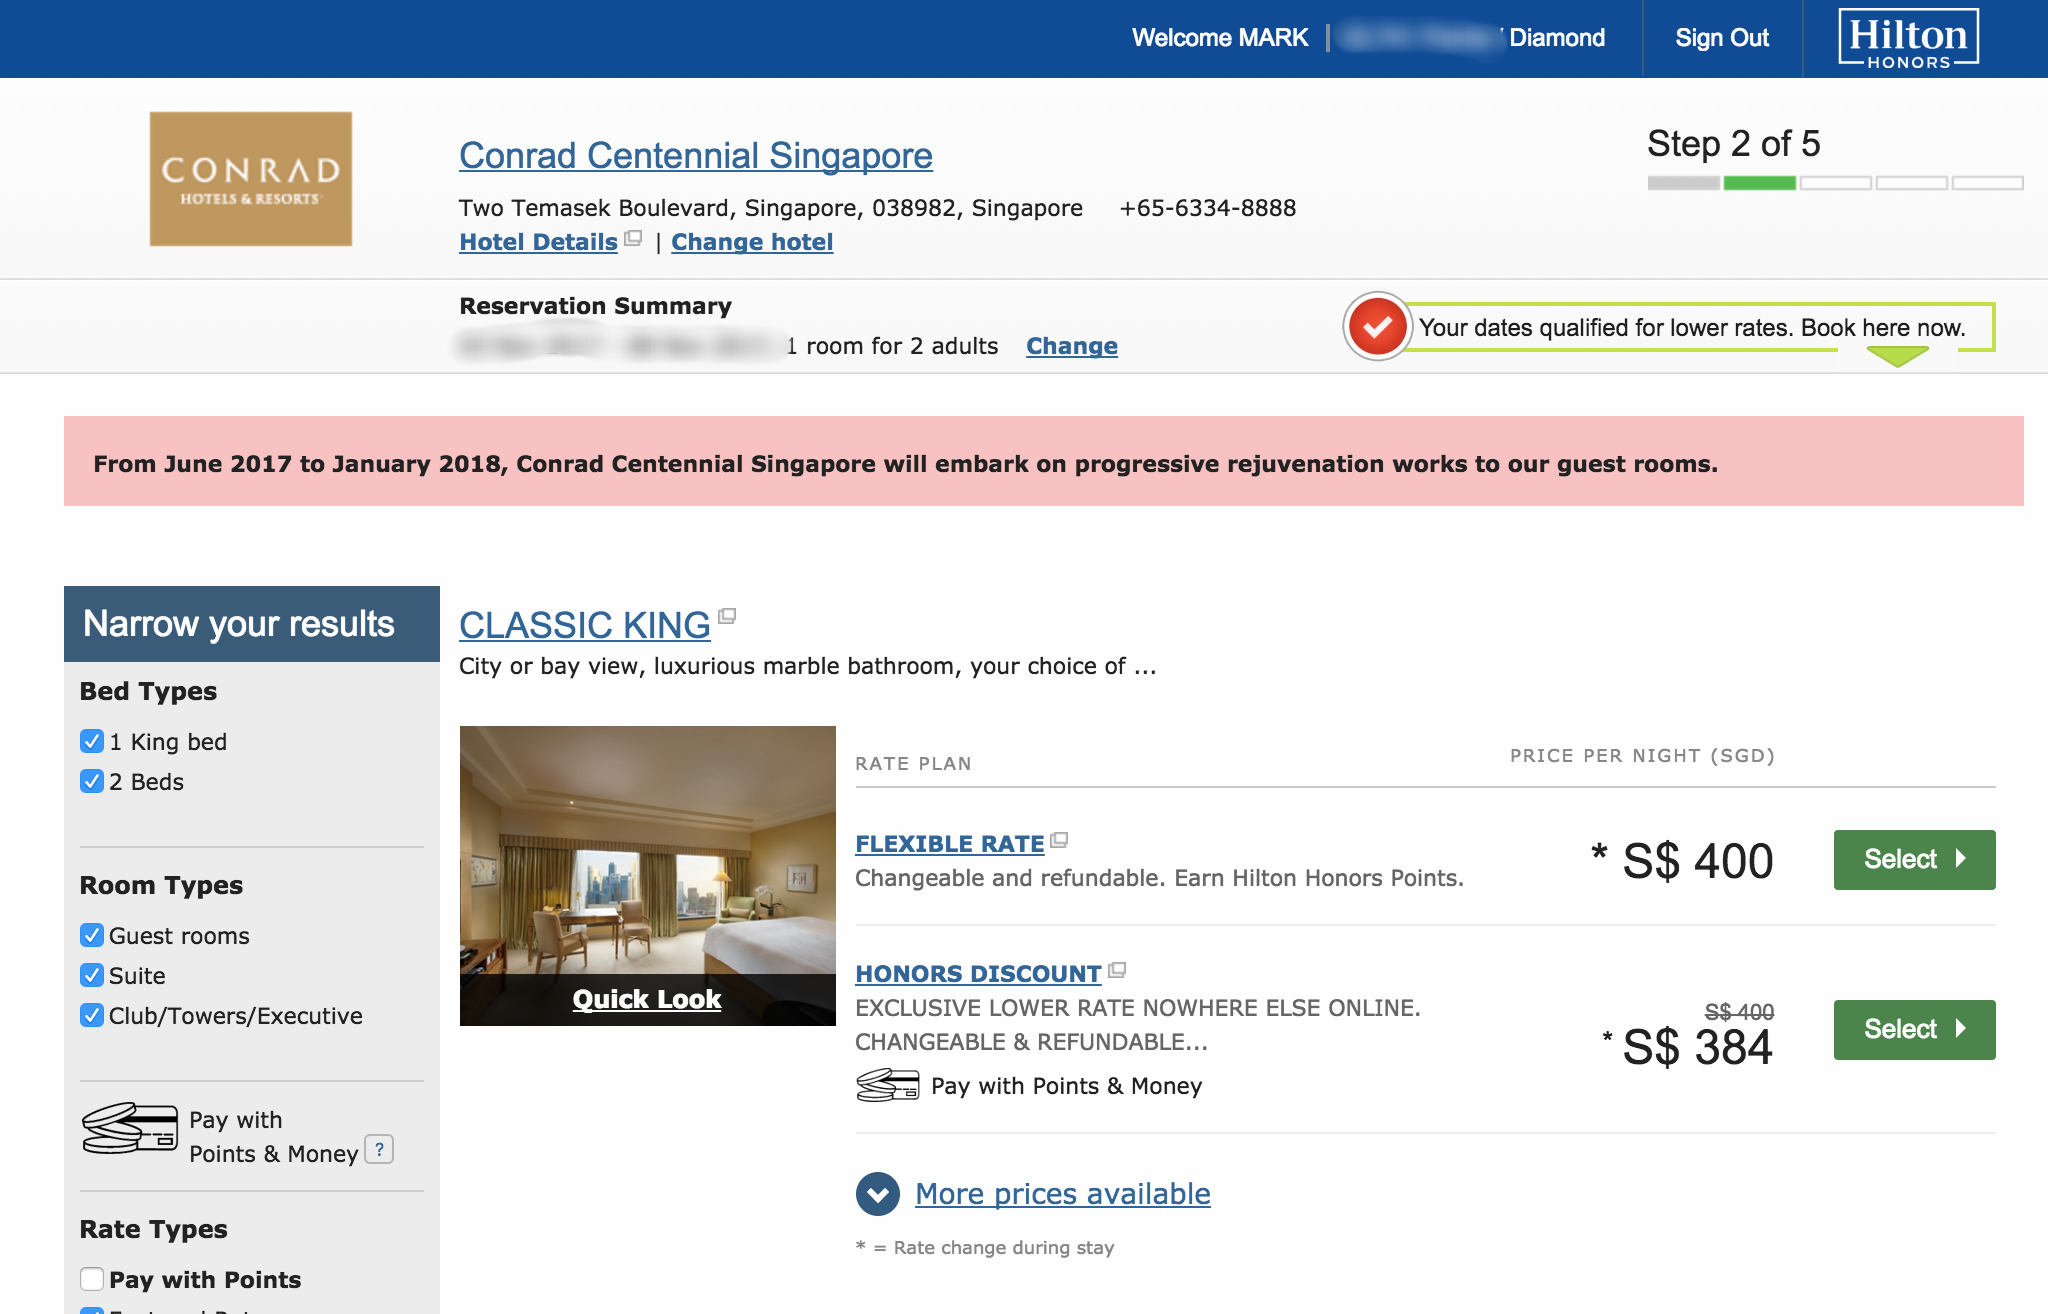The height and width of the screenshot is (1314, 2048).
Task: Uncheck the Suite room type filter
Action: point(92,975)
